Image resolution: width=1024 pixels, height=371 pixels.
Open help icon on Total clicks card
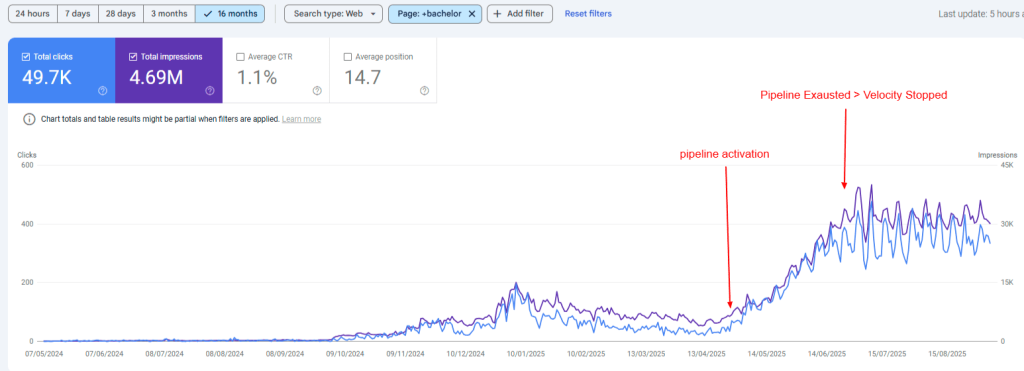(x=103, y=91)
